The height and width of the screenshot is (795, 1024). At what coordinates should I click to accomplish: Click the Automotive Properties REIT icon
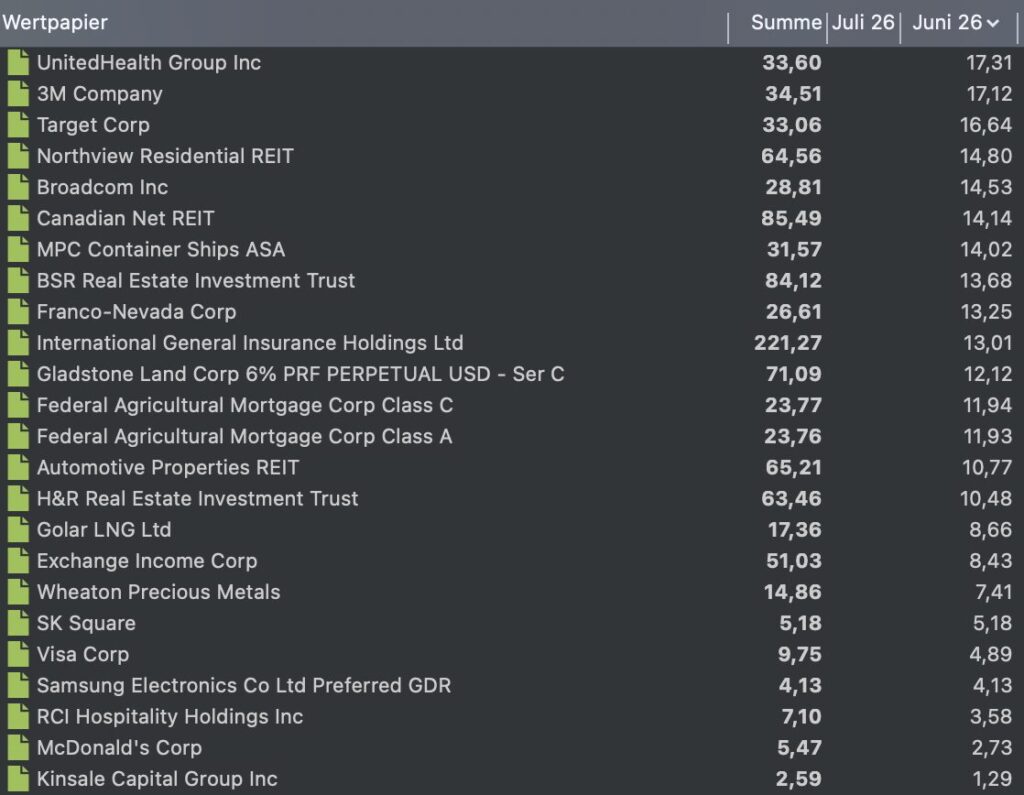click(18, 468)
